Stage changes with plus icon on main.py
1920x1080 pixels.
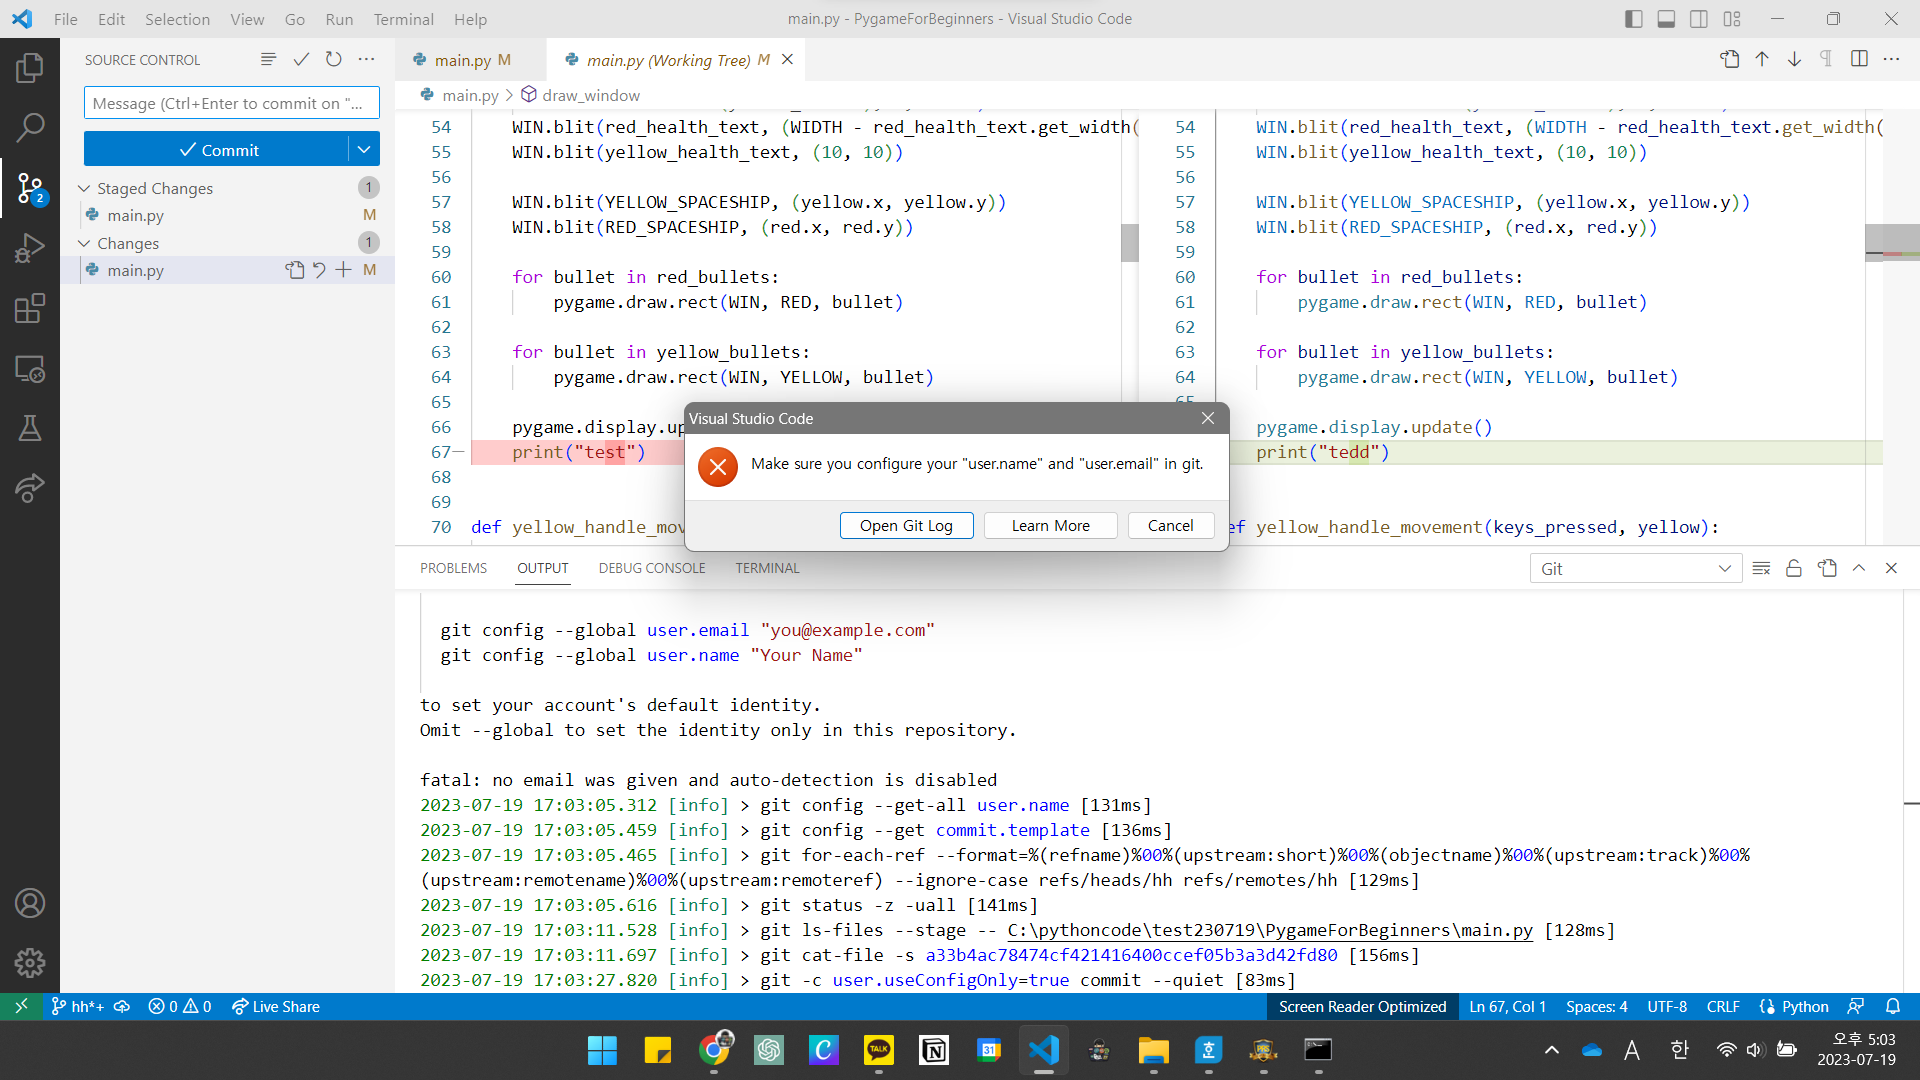pyautogui.click(x=343, y=270)
